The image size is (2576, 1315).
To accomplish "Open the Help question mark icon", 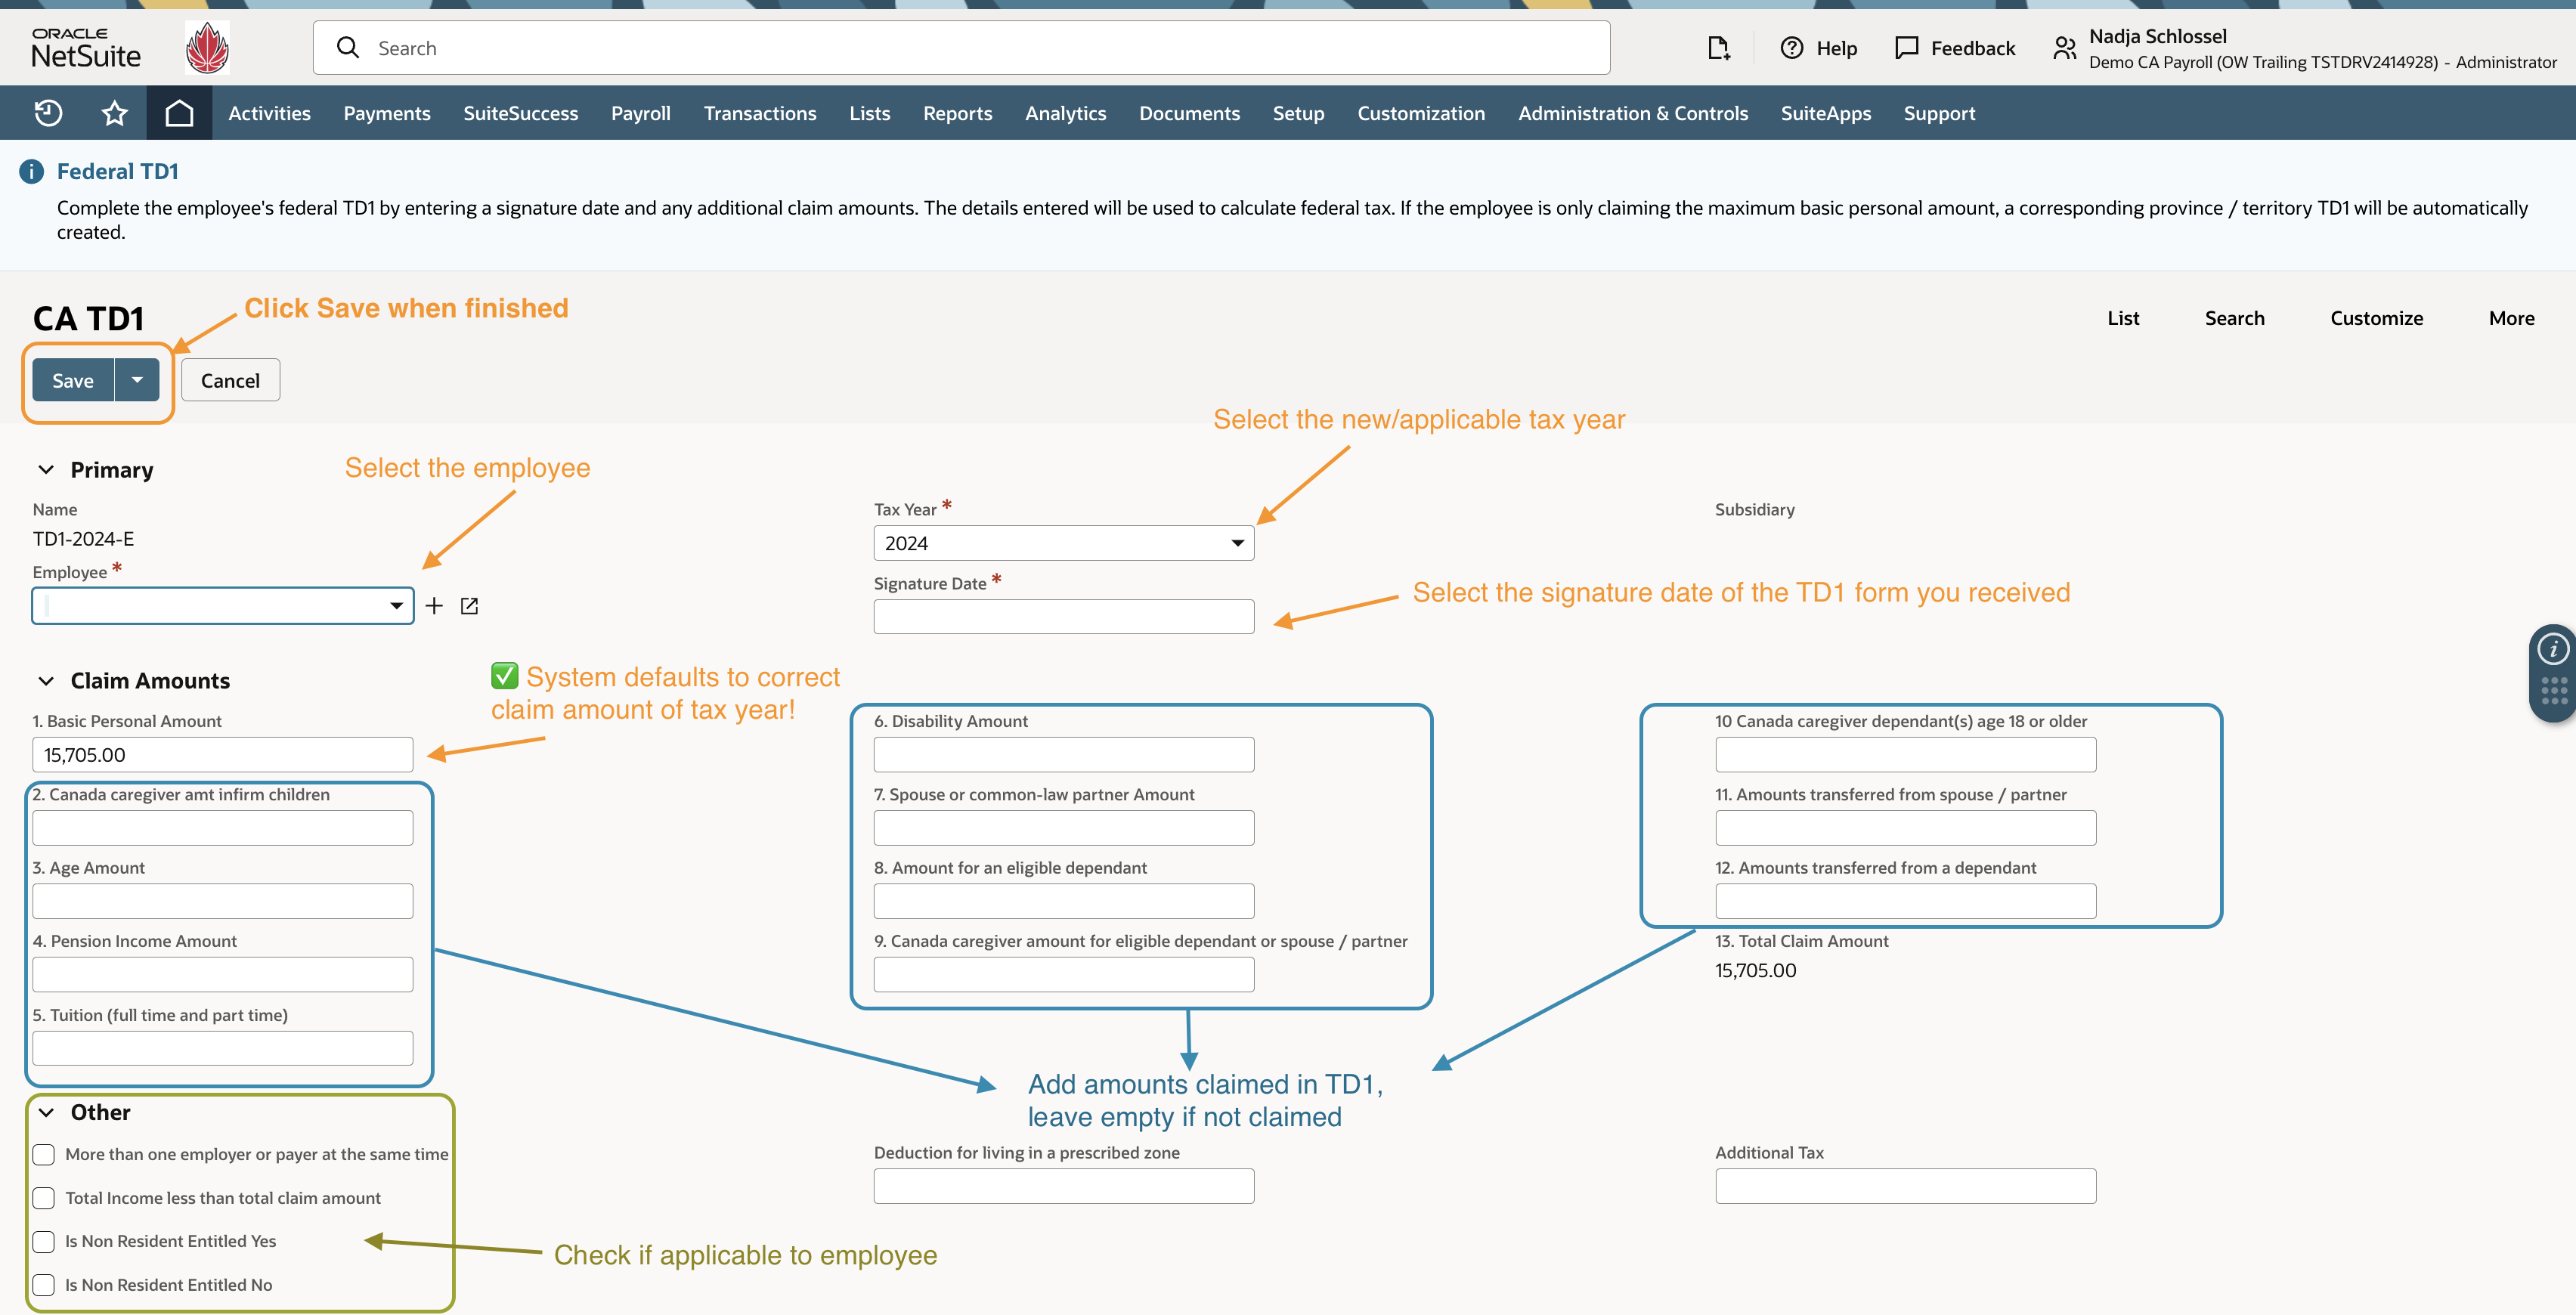I will pos(1792,48).
